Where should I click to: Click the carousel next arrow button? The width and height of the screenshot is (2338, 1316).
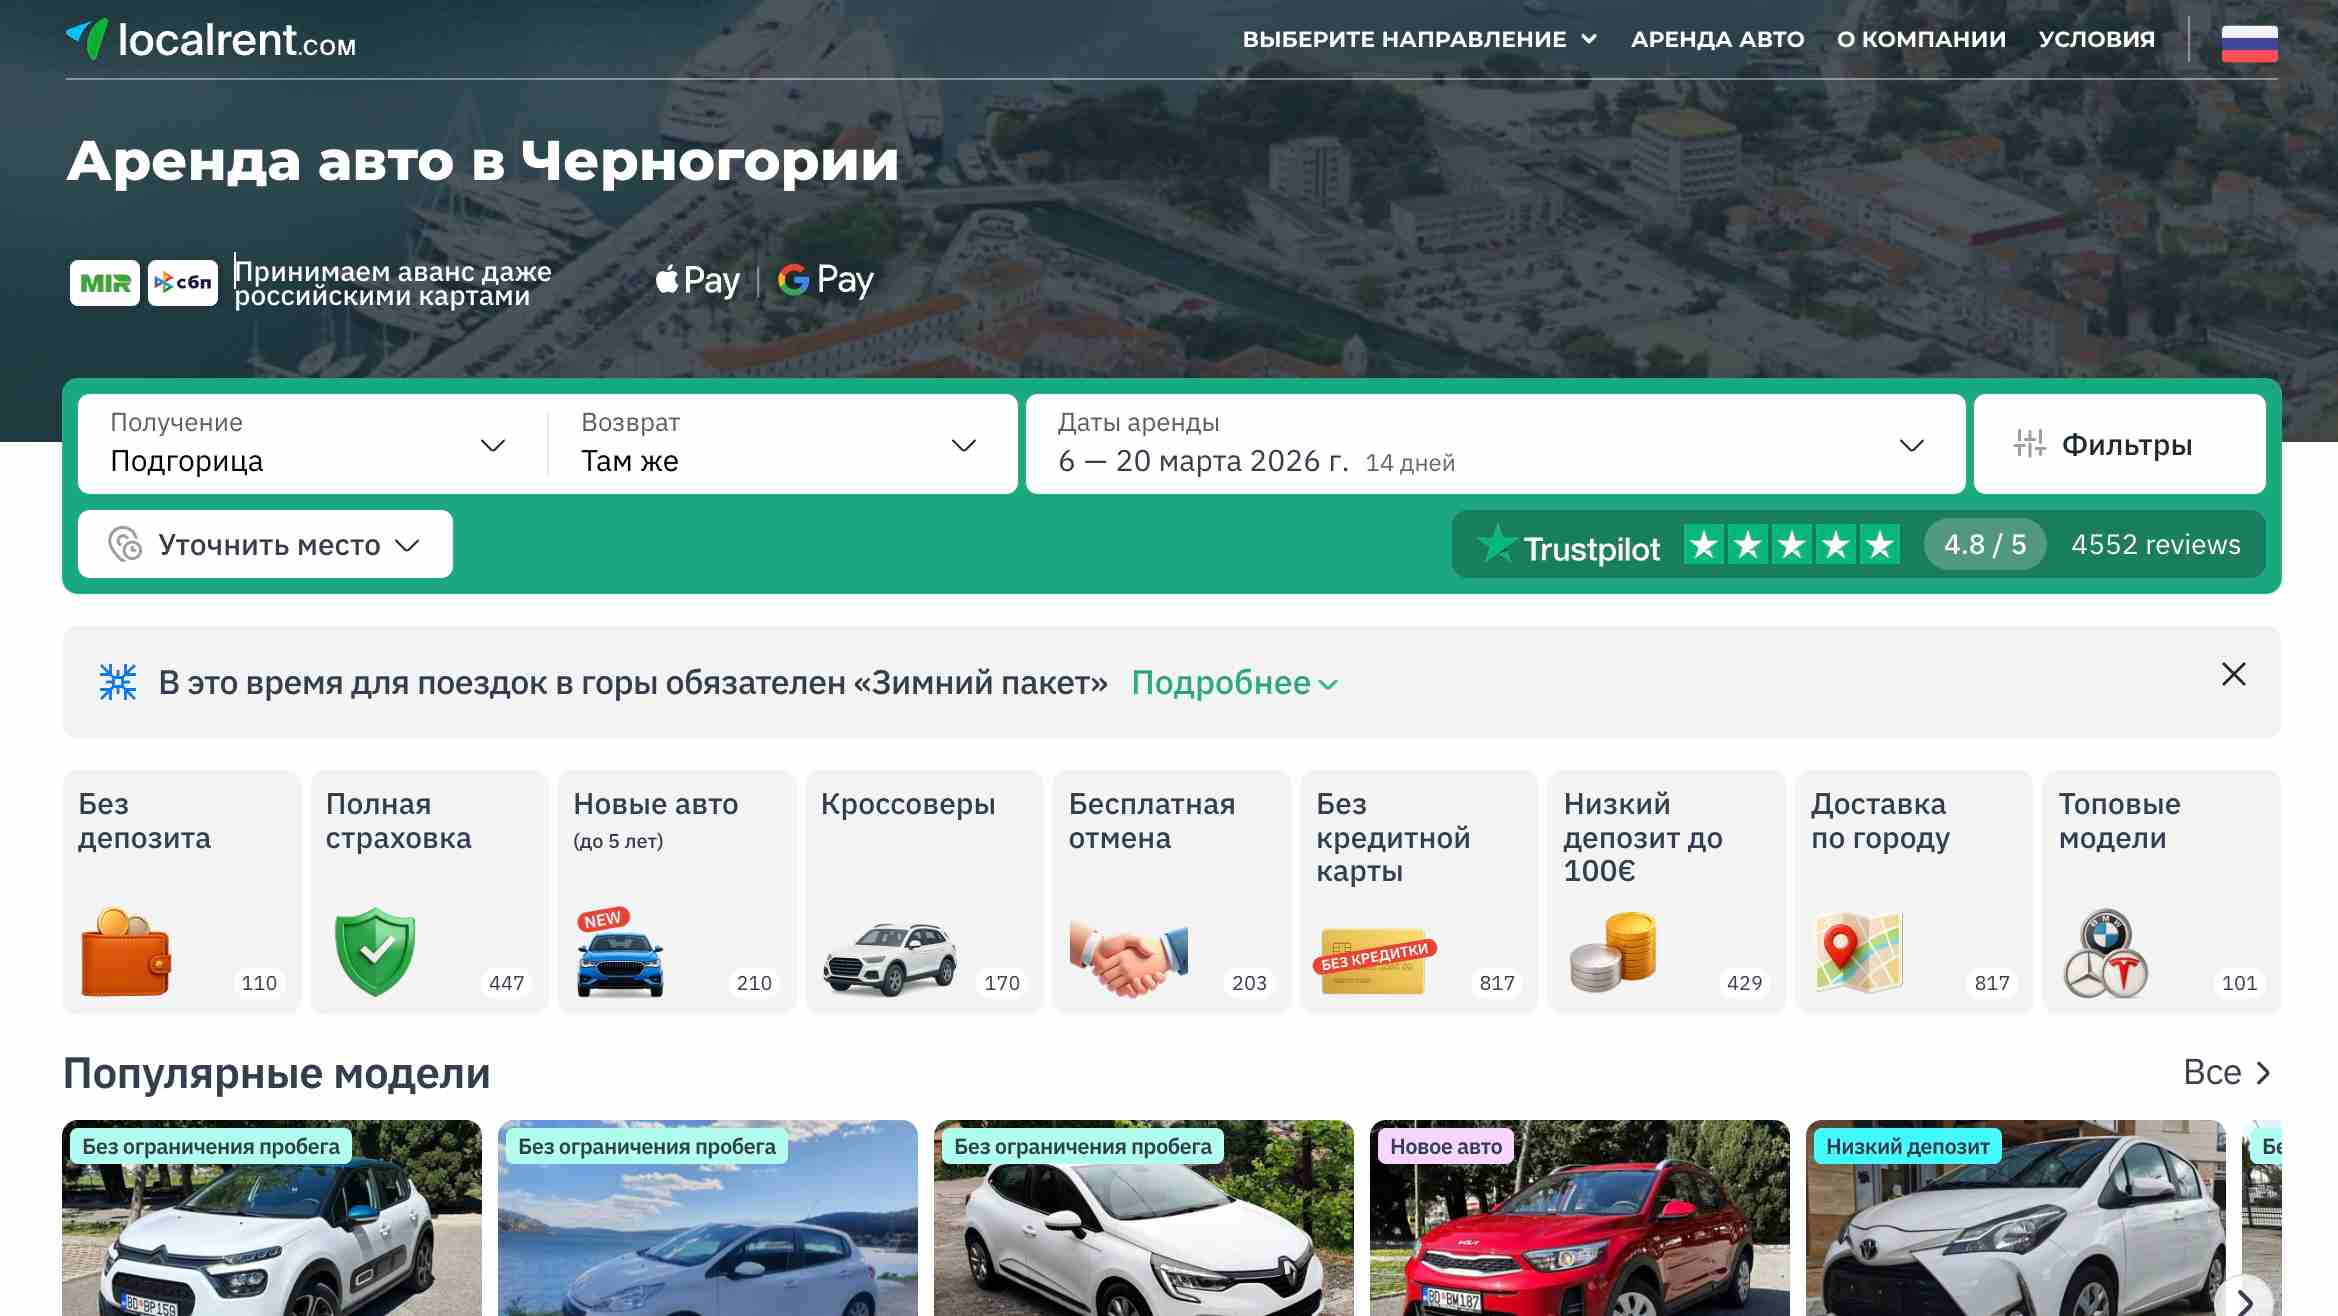coord(2243,1300)
